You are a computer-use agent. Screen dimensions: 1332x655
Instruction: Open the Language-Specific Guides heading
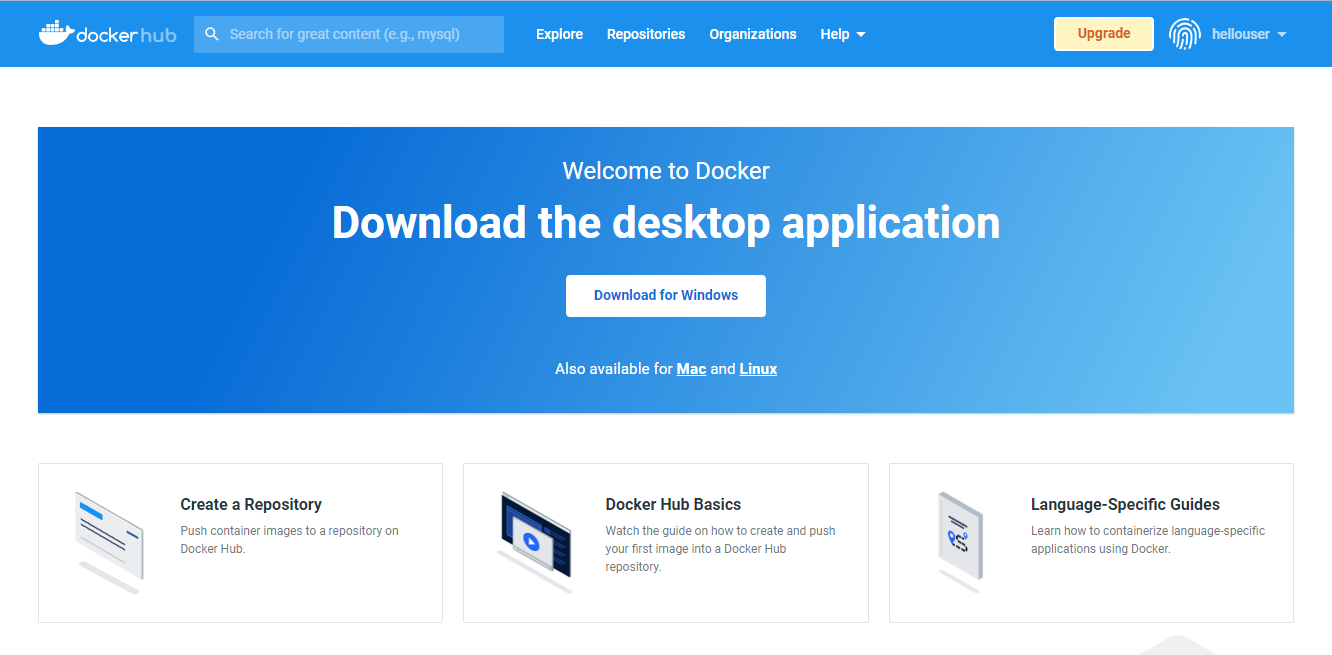[x=1125, y=505]
